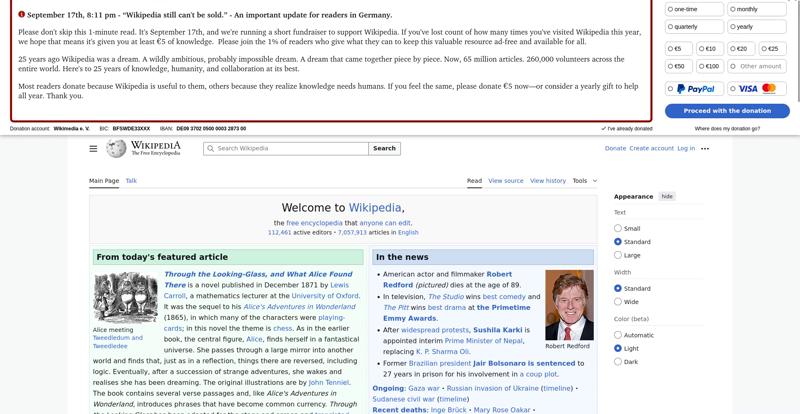
Task: Open the Jair Bolsonaro is sentenced link
Action: (524, 363)
